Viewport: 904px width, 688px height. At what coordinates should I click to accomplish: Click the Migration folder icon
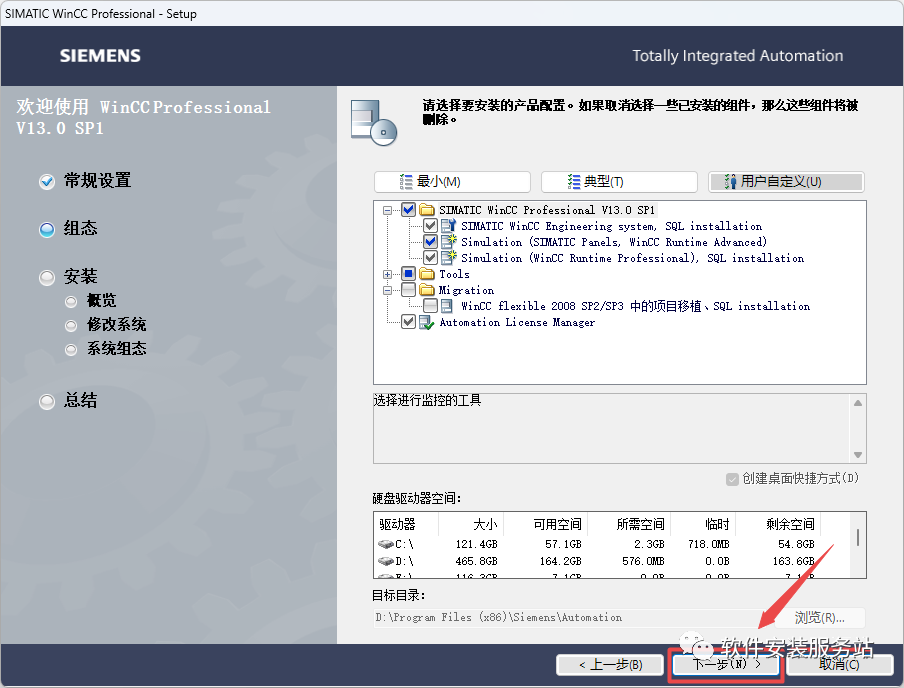[x=427, y=290]
